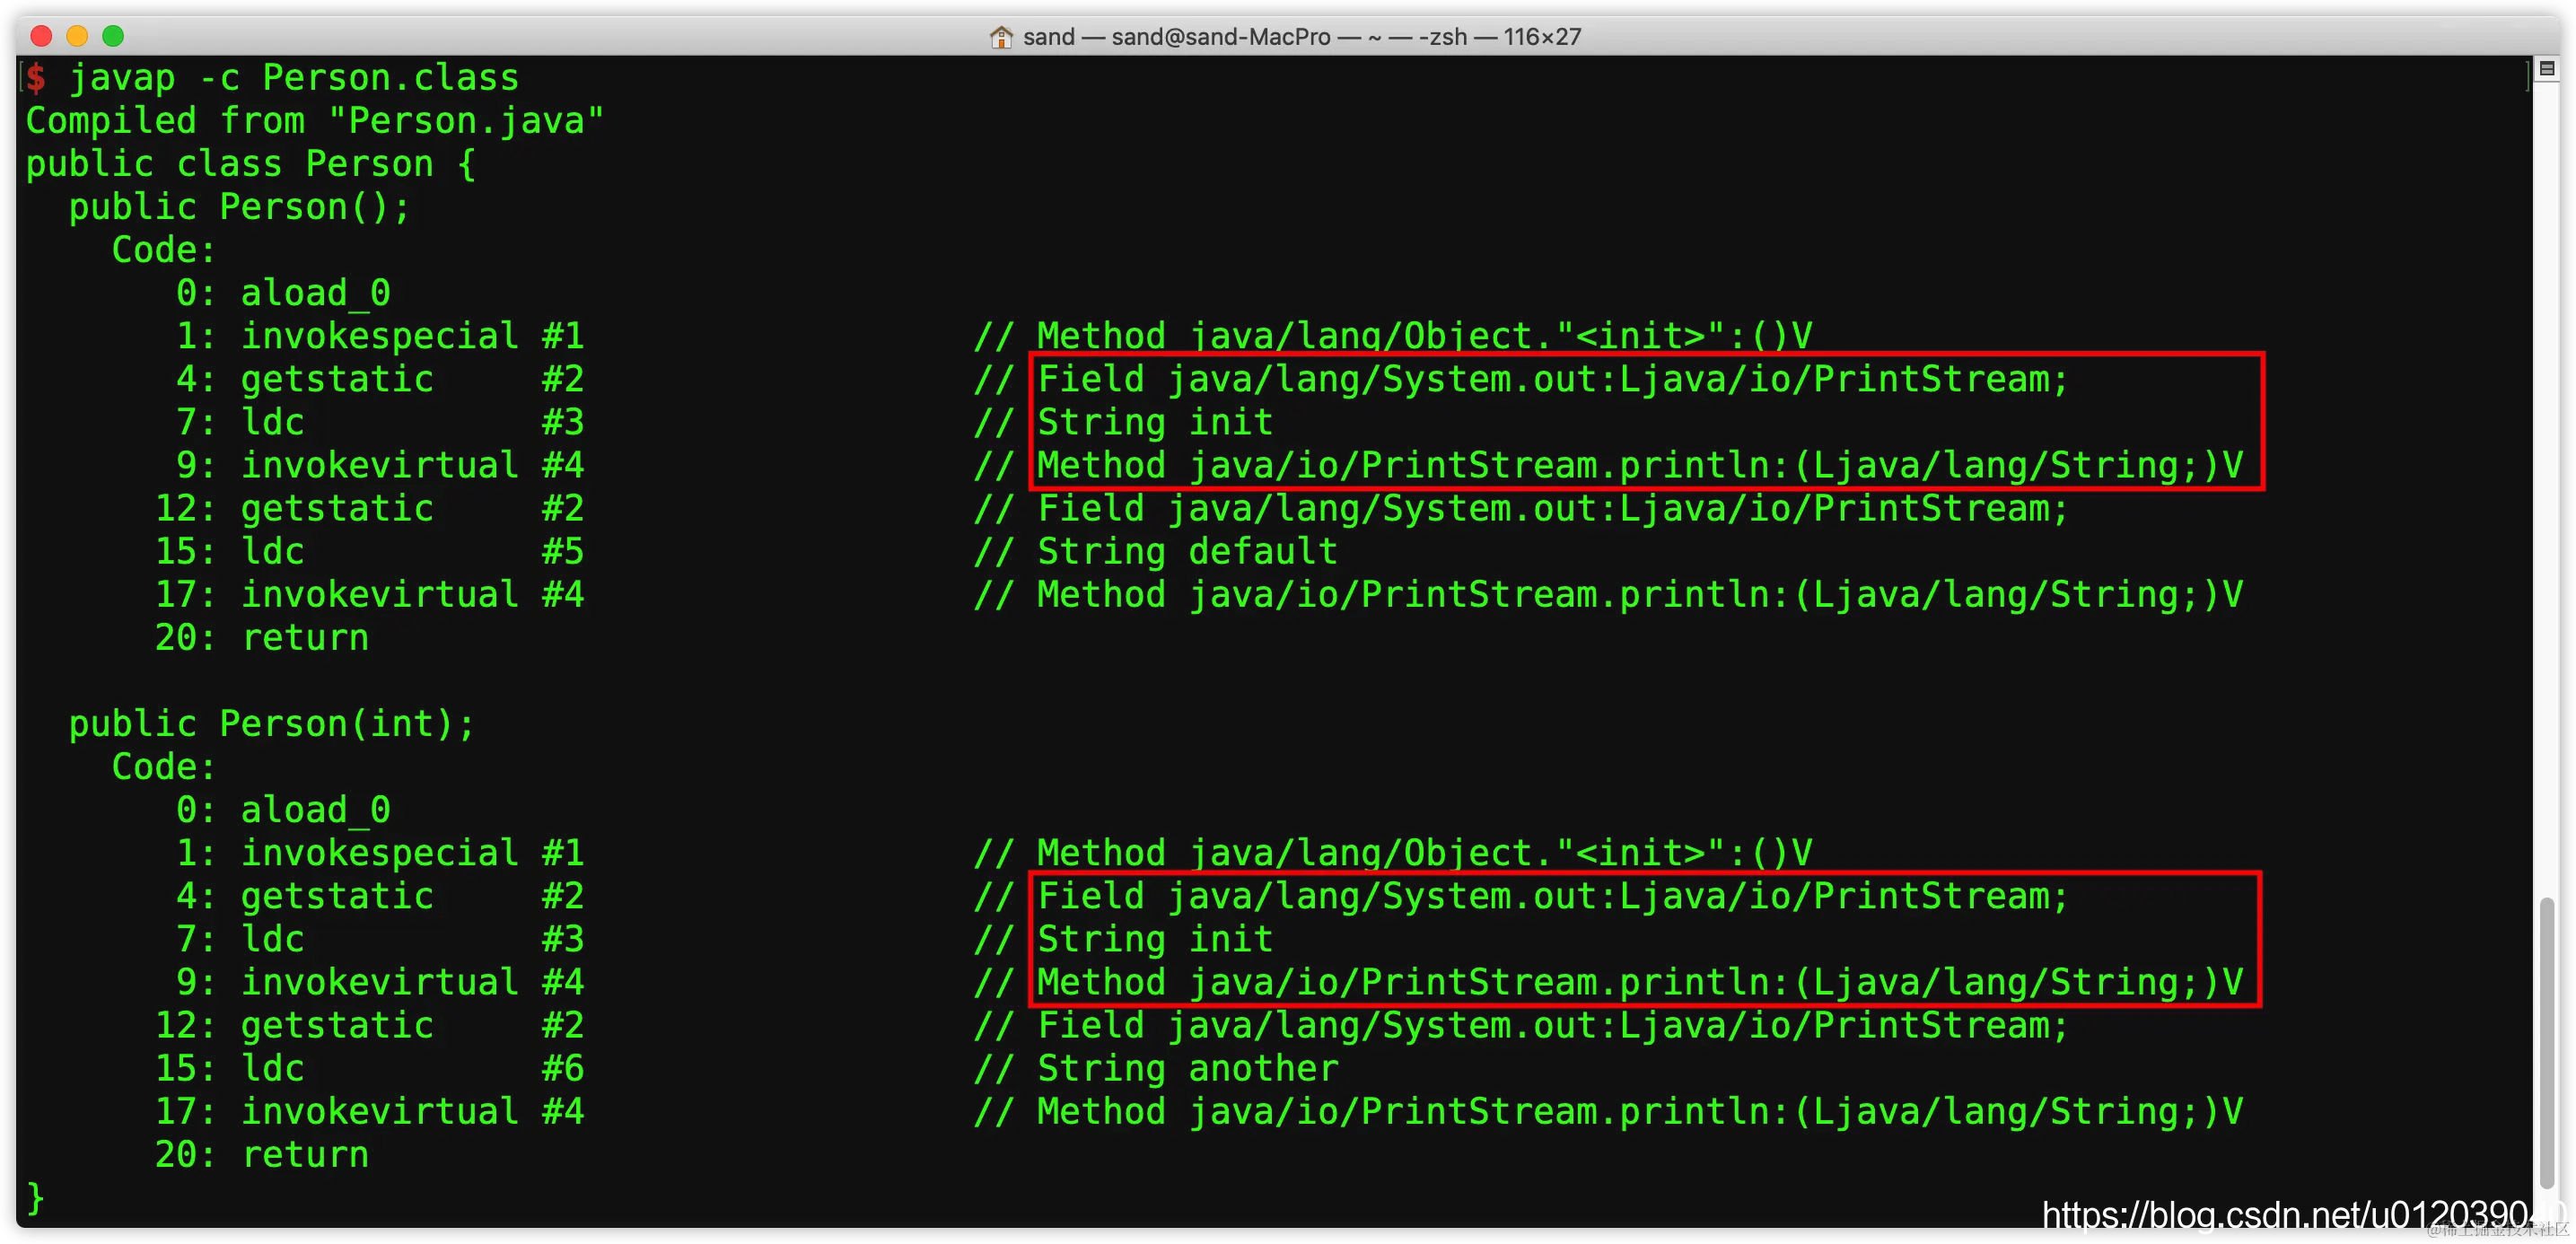Click 'public class Person {' declaration line
Image resolution: width=2576 pixels, height=1244 pixels.
click(250, 164)
